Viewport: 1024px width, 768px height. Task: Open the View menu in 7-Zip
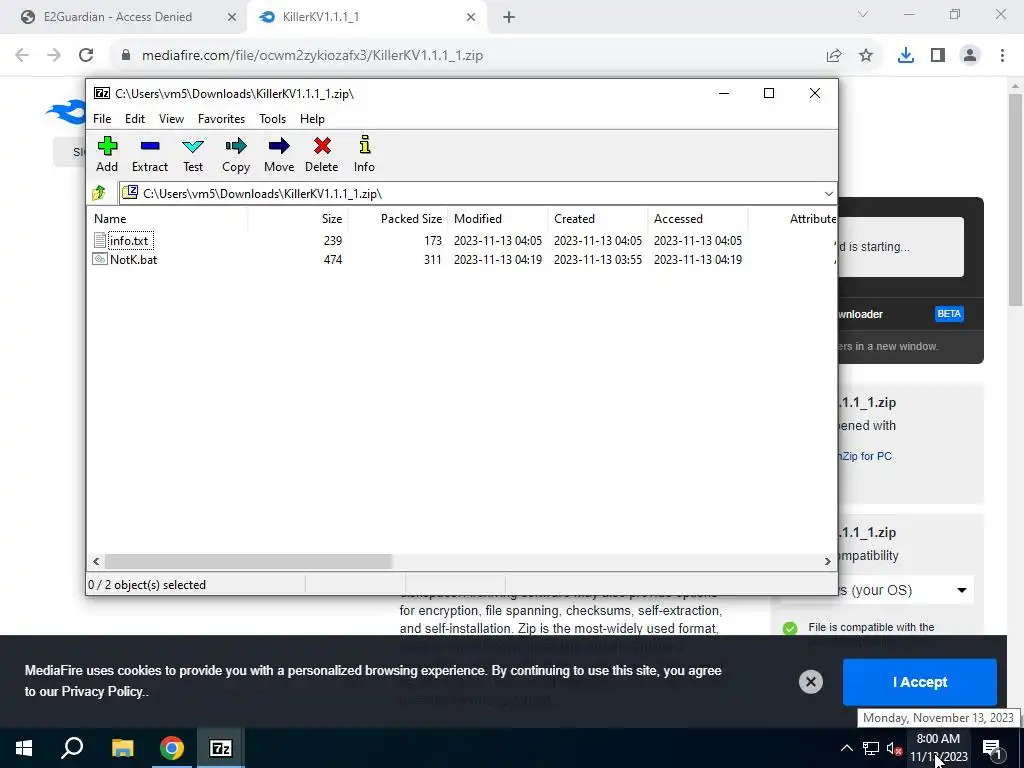(x=171, y=119)
